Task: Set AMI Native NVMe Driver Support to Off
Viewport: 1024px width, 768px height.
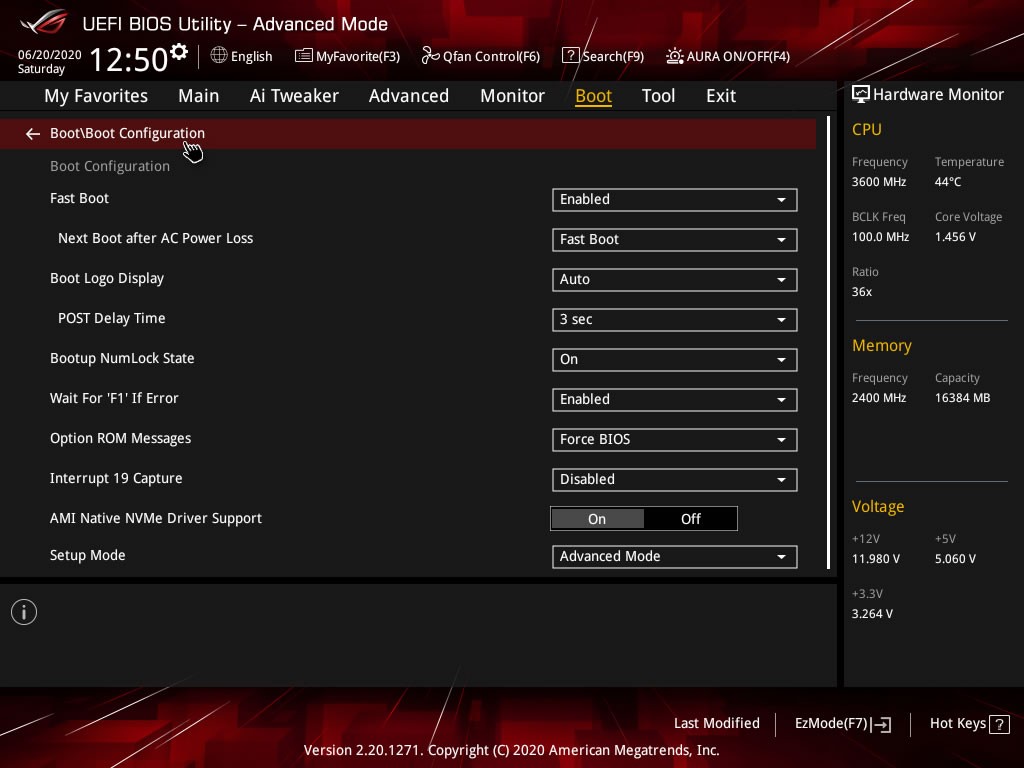Action: point(690,519)
